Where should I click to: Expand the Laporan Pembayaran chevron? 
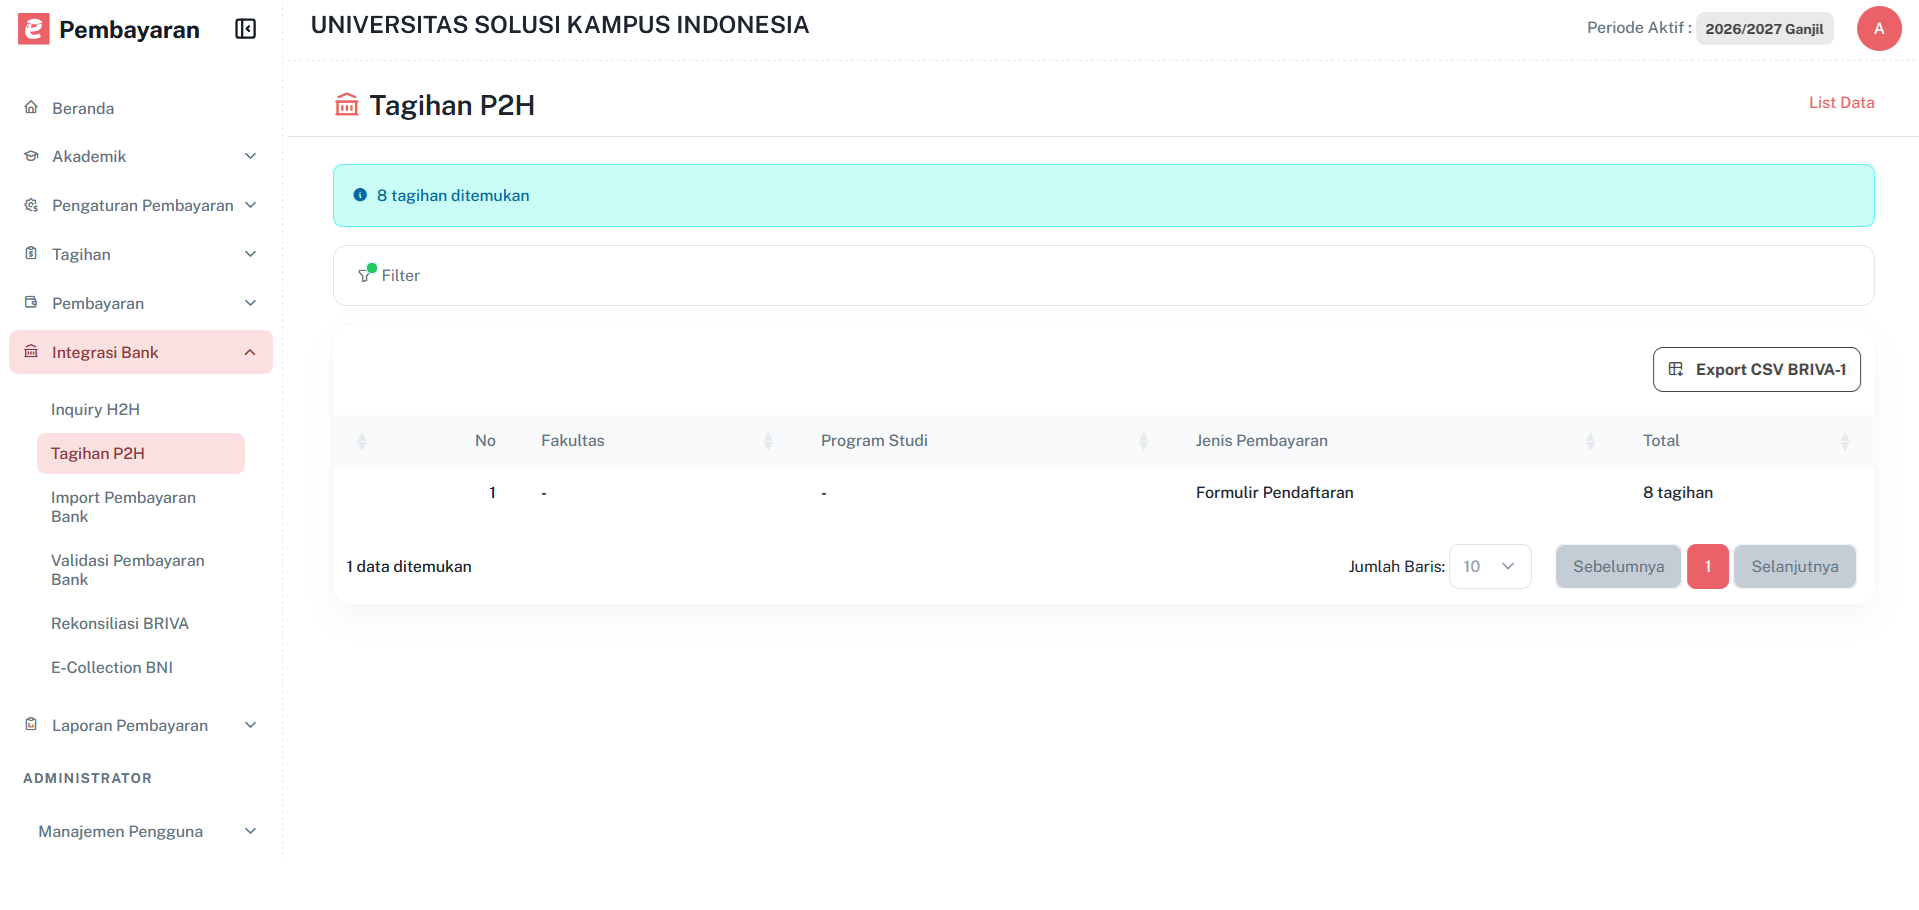click(x=251, y=725)
